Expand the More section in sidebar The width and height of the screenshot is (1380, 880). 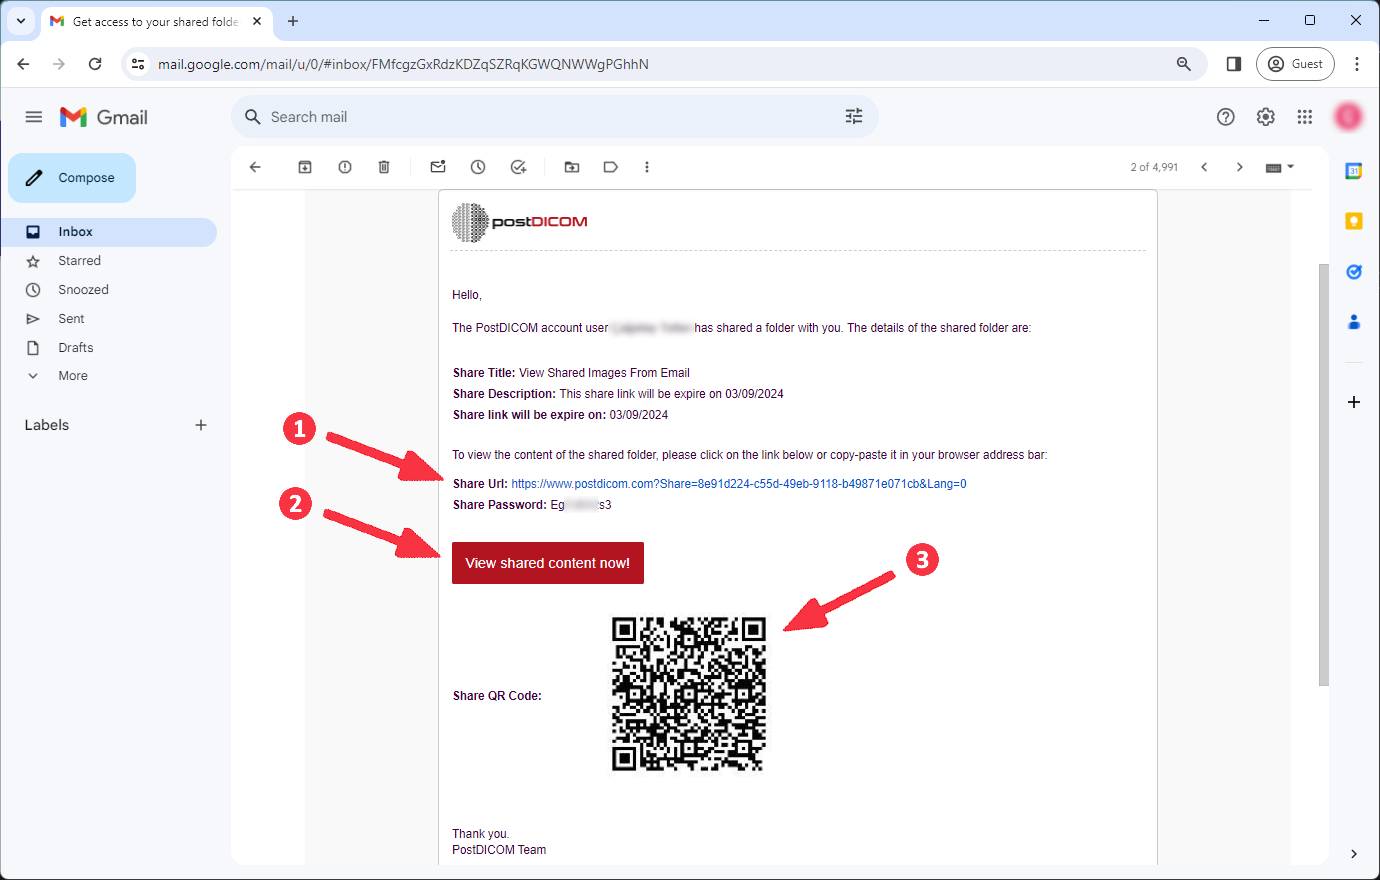click(71, 375)
